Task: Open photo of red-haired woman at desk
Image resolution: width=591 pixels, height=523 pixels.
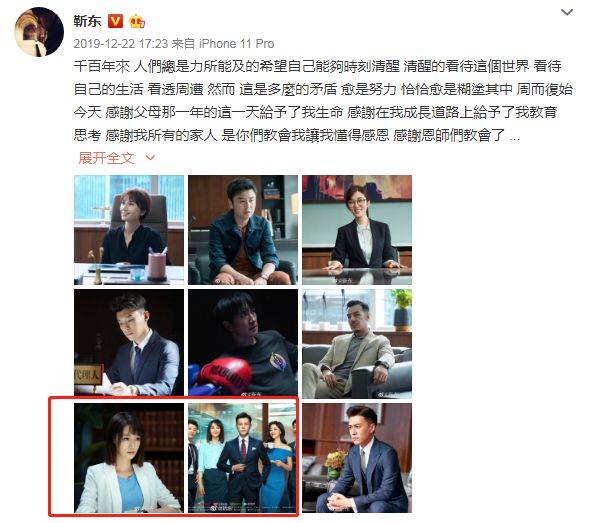Action: click(129, 230)
